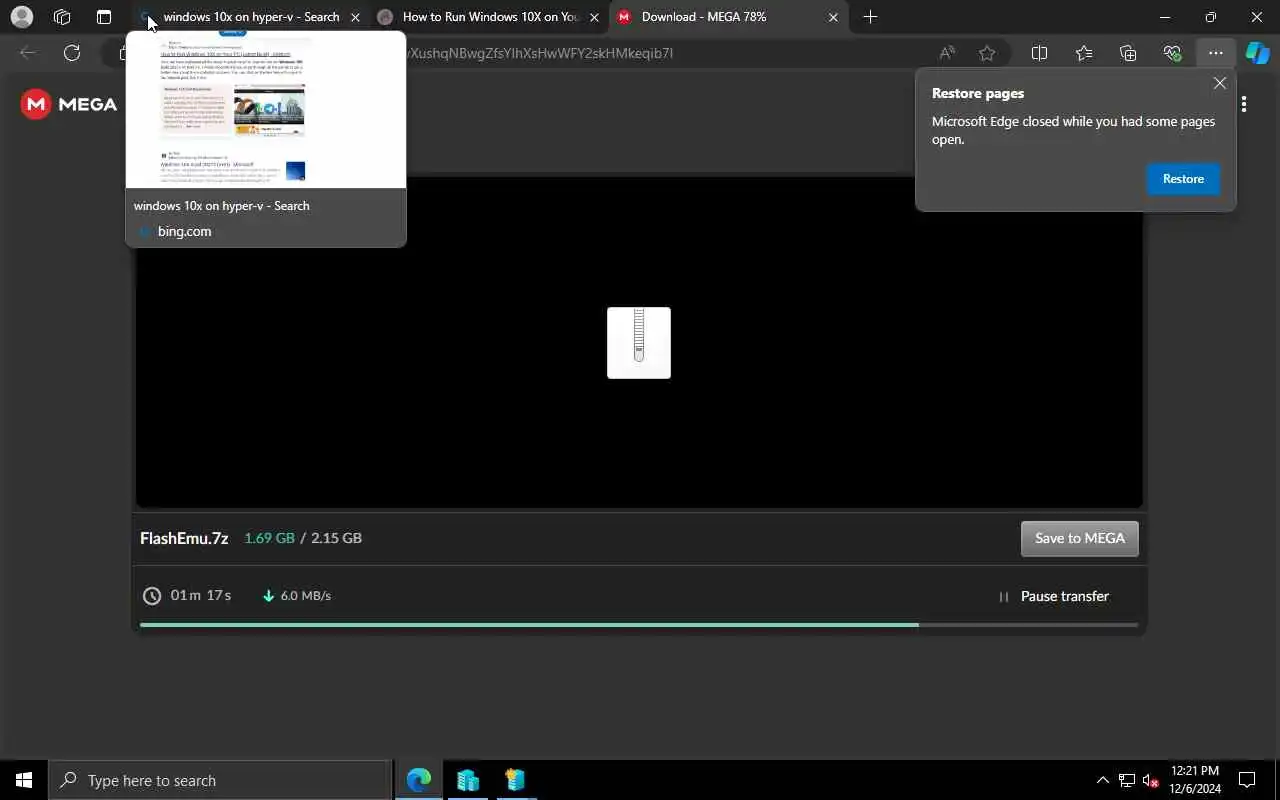Open the Windows notification center
The image size is (1280, 800).
(x=1247, y=780)
